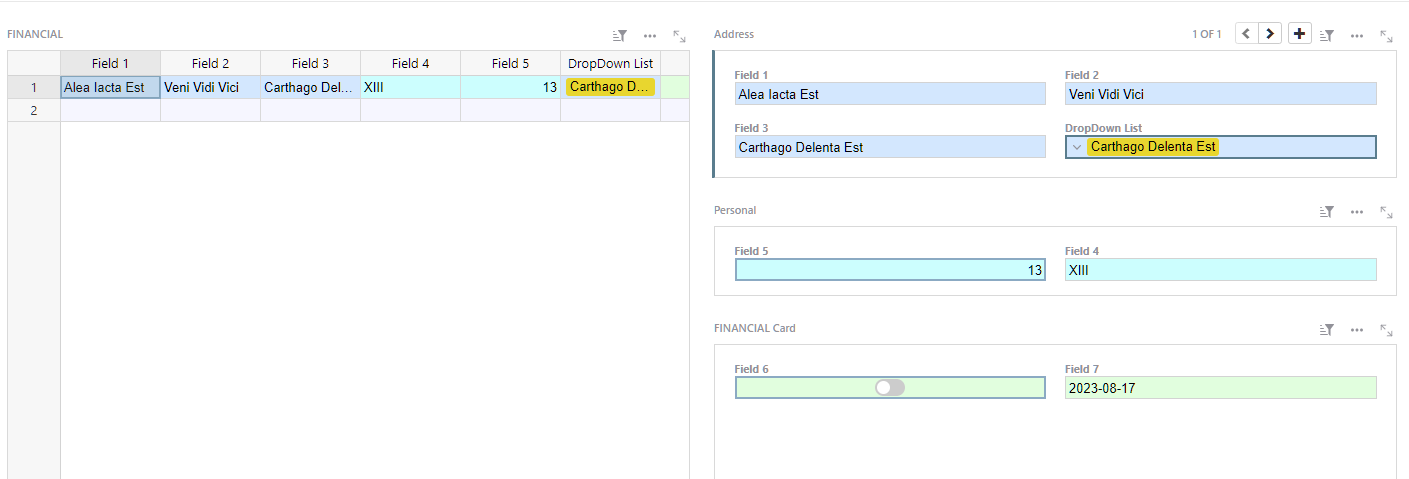The image size is (1409, 479).
Task: Open more options ellipsis of Address panel
Action: coord(1357,35)
